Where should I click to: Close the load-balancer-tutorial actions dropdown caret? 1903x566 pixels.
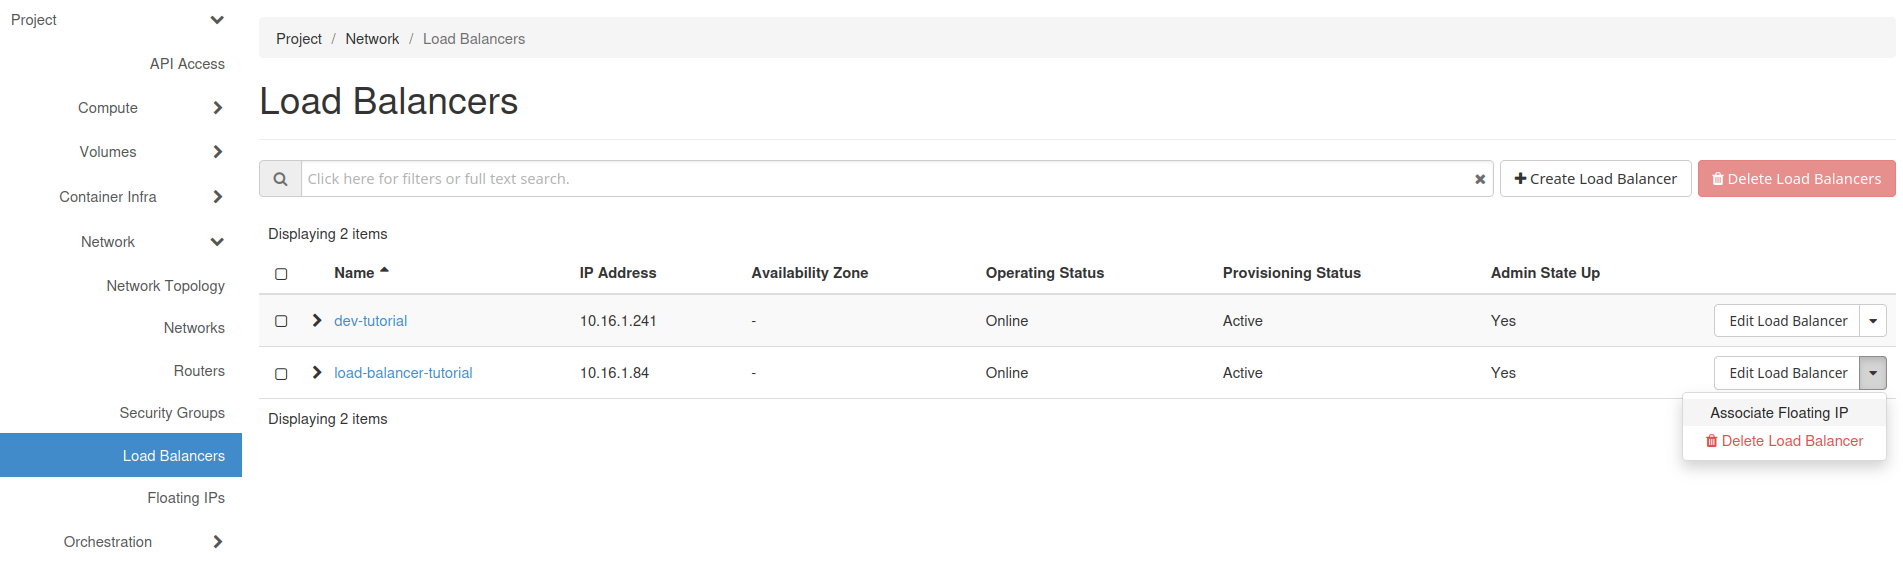1873,373
